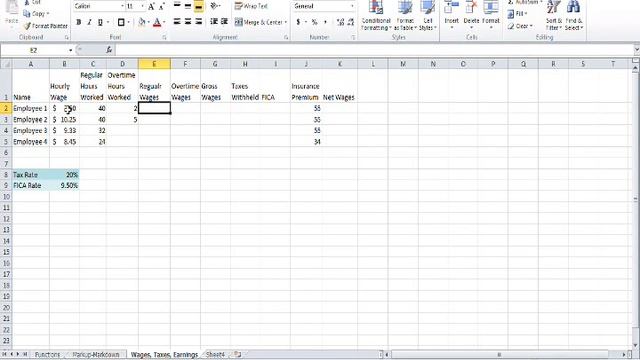
Task: Open the General number format dropdown
Action: click(352, 7)
